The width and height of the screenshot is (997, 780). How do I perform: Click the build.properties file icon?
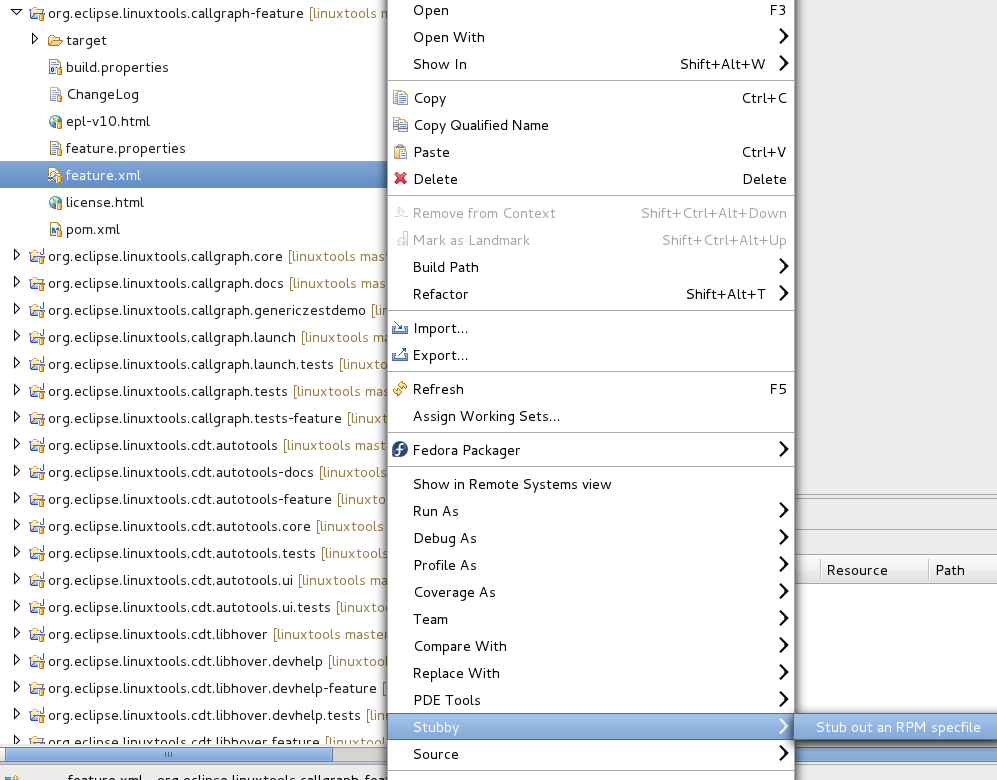pyautogui.click(x=55, y=67)
